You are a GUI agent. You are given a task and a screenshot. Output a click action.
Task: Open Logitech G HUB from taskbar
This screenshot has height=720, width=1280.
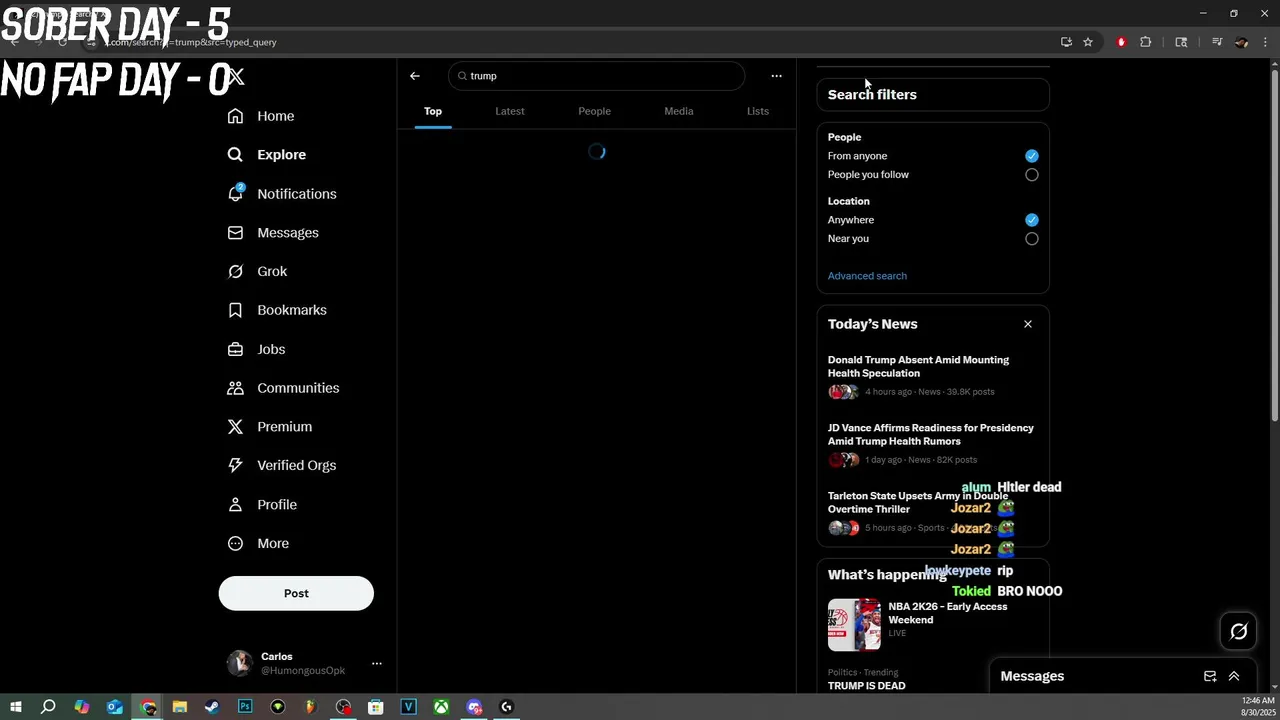(506, 707)
